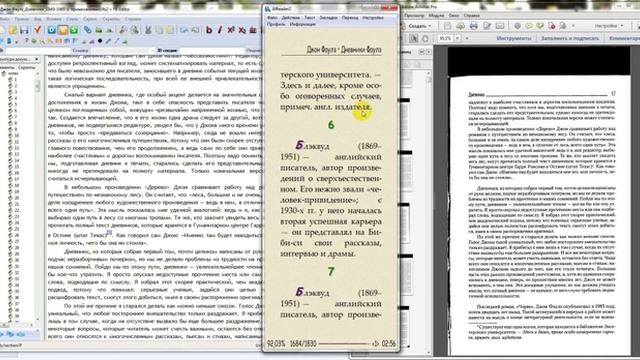Image resolution: width=640 pixels, height=360 pixels.
Task: Click the redo arrow icon in FB Editor
Action: (195, 30)
